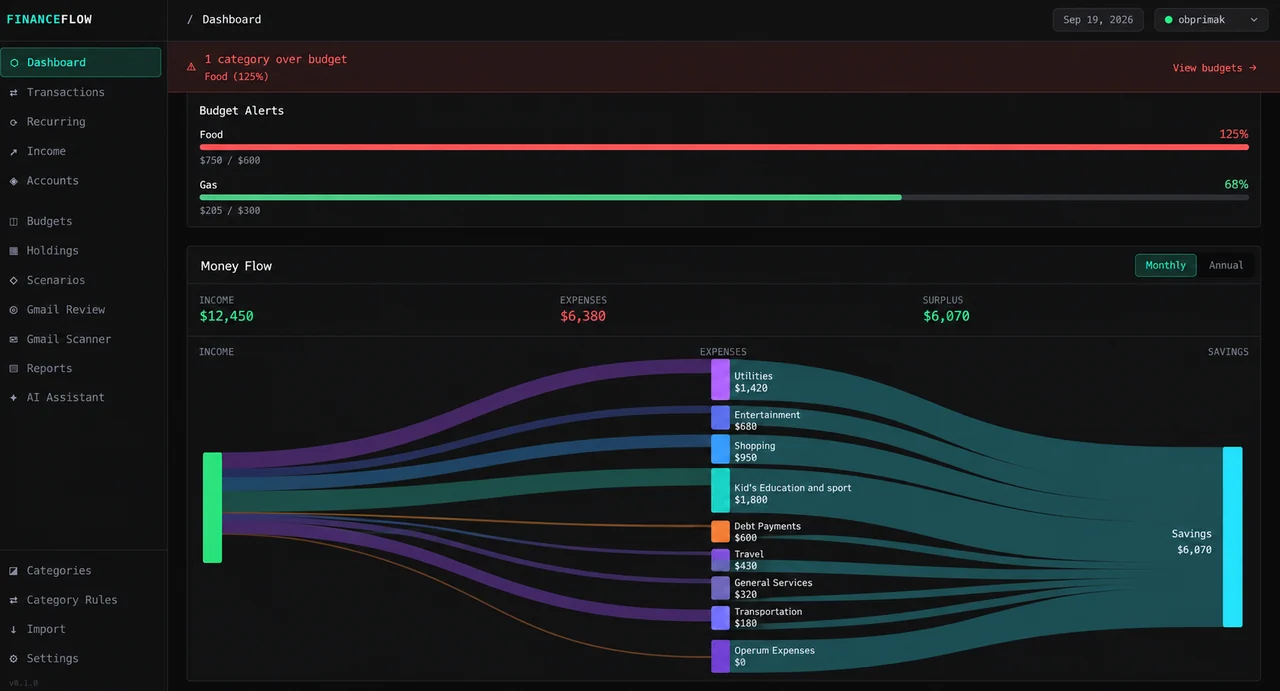Click the Income arrow icon

point(14,151)
